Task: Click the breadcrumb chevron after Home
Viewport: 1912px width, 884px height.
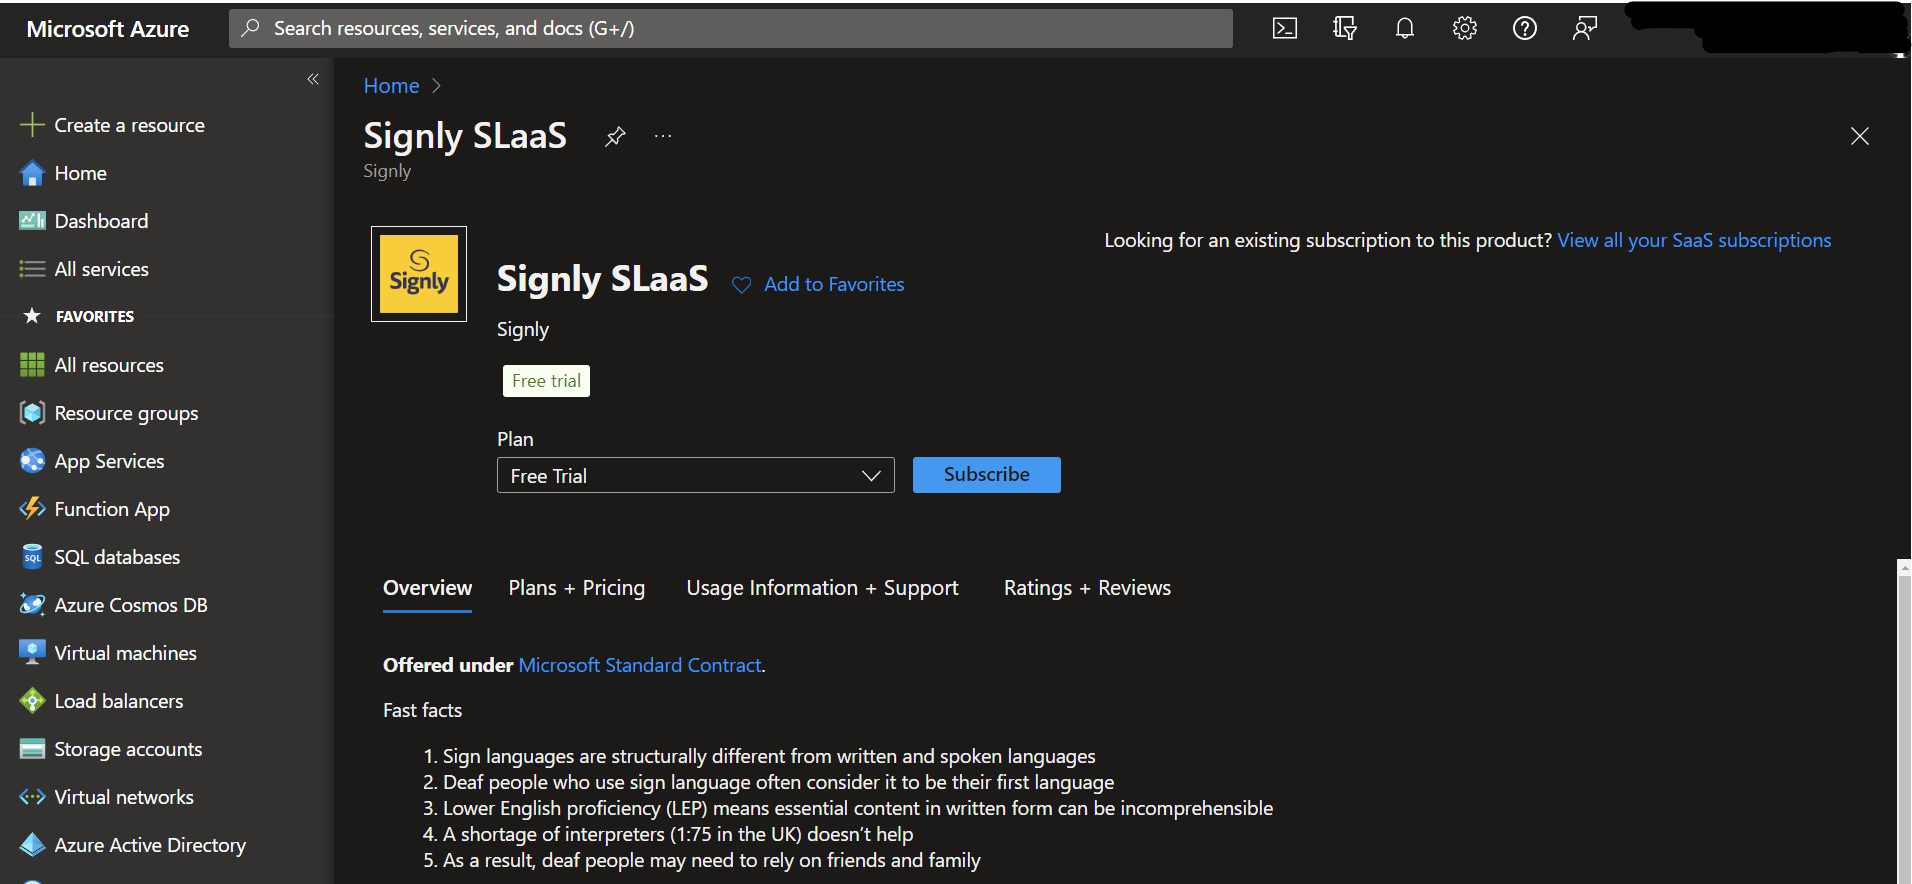Action: (x=436, y=86)
